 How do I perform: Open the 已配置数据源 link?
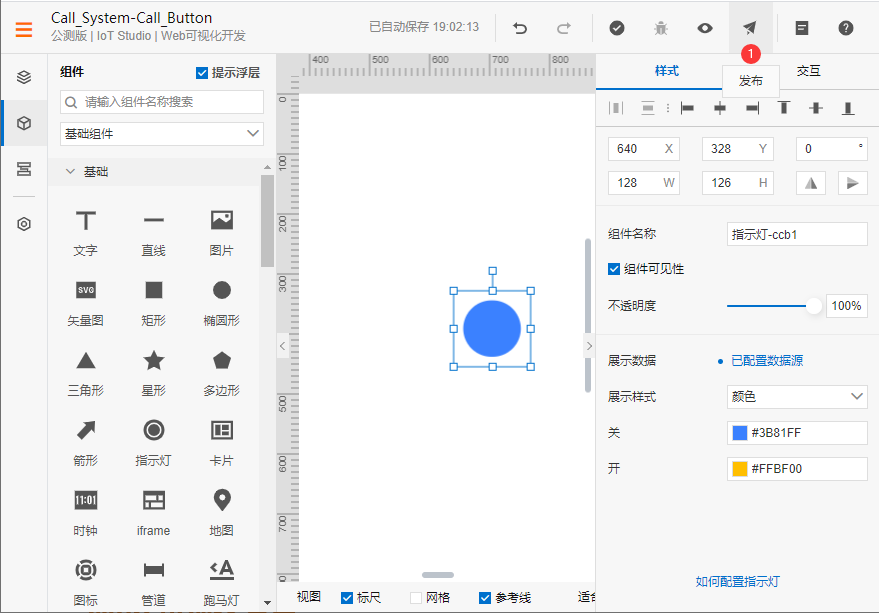pyautogui.click(x=767, y=361)
